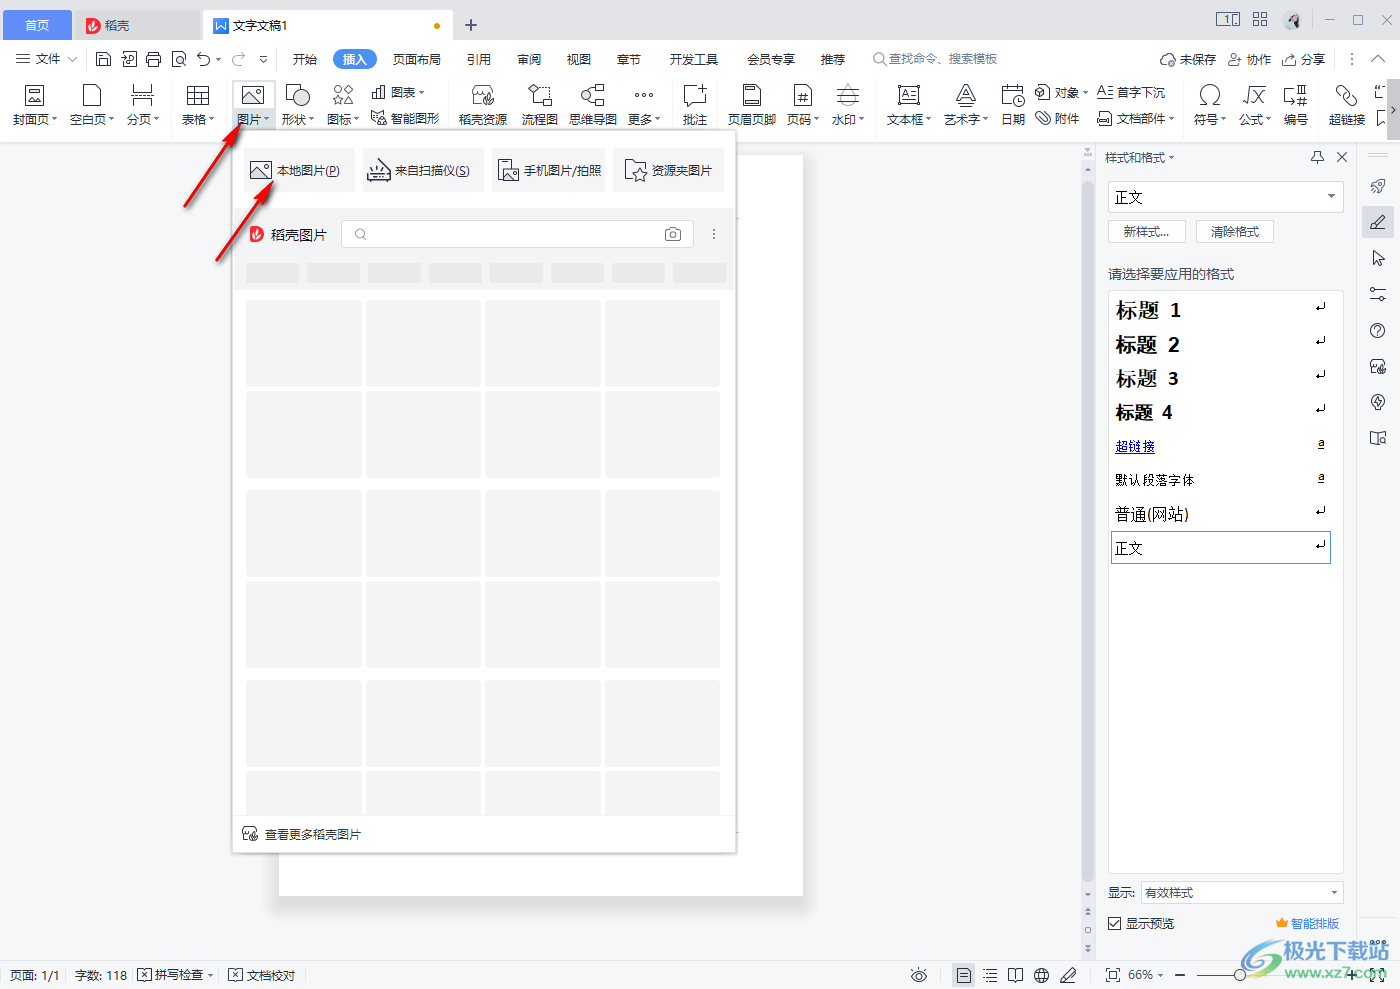Open the zoom percentage 66% dropdown

tap(1146, 975)
